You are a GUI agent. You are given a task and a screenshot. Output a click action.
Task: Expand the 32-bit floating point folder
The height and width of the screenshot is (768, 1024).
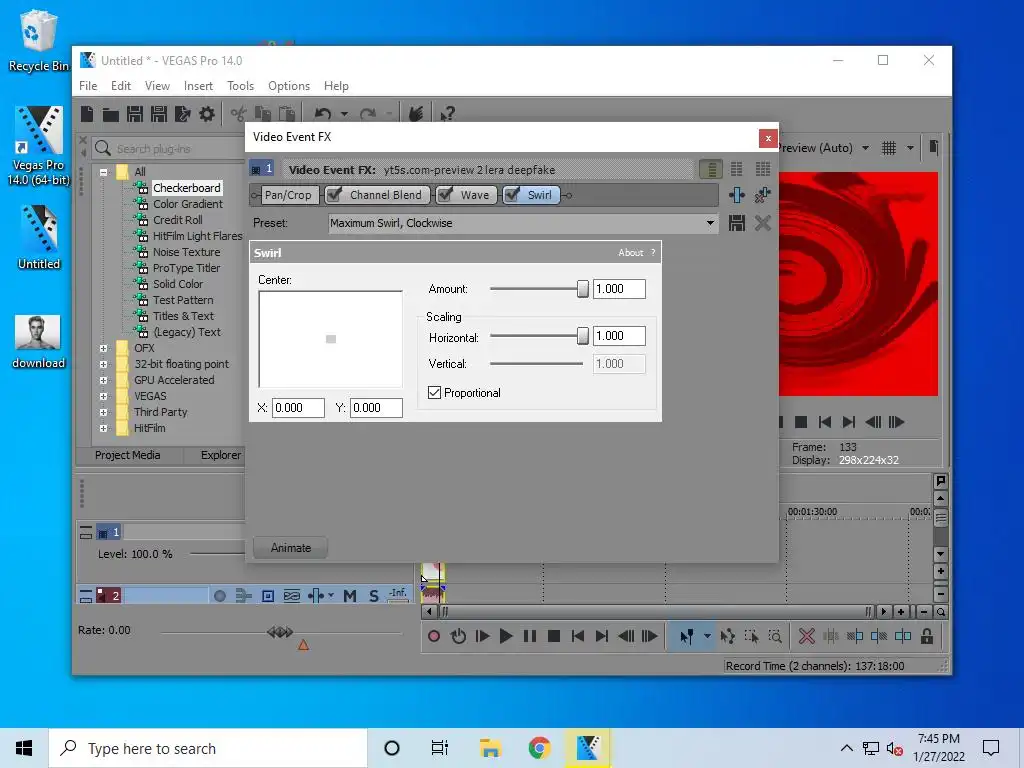pos(103,364)
